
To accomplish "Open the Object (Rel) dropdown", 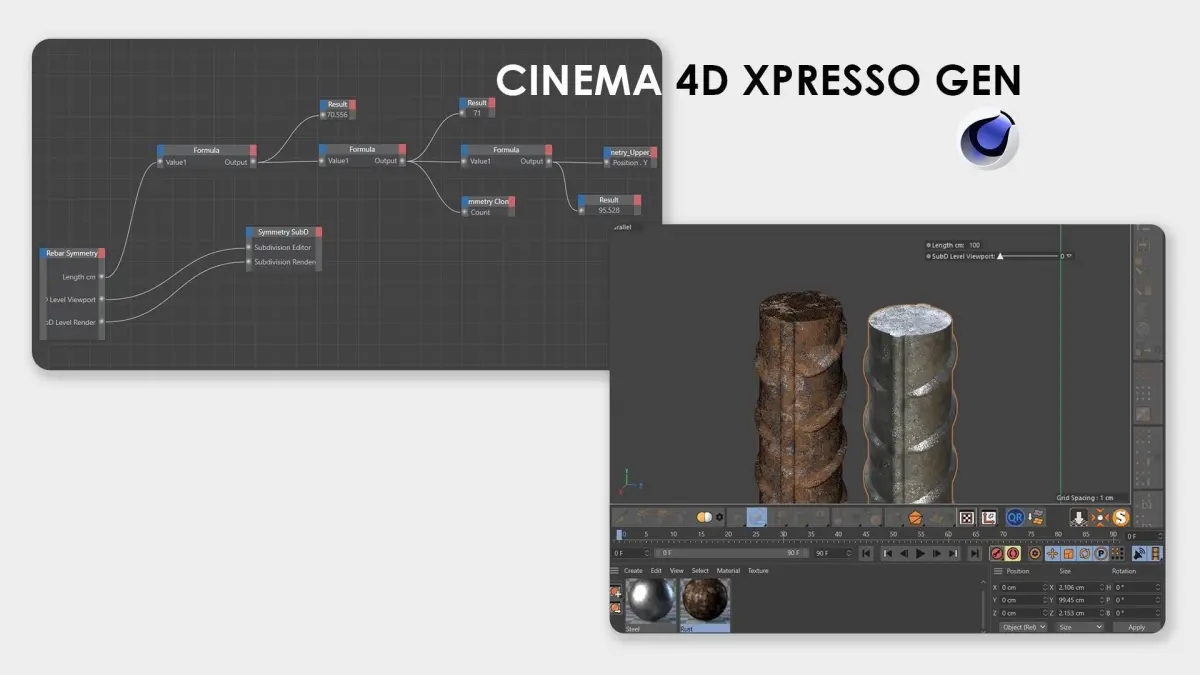I will click(x=1023, y=627).
